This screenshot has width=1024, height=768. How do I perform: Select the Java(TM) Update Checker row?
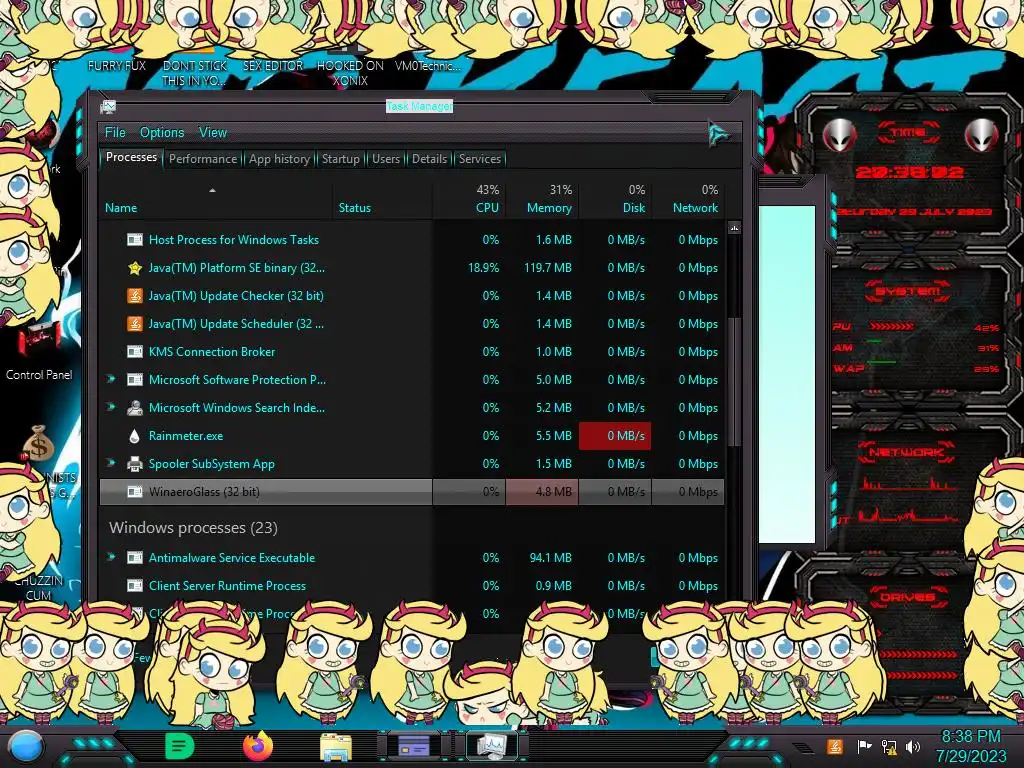pos(411,296)
